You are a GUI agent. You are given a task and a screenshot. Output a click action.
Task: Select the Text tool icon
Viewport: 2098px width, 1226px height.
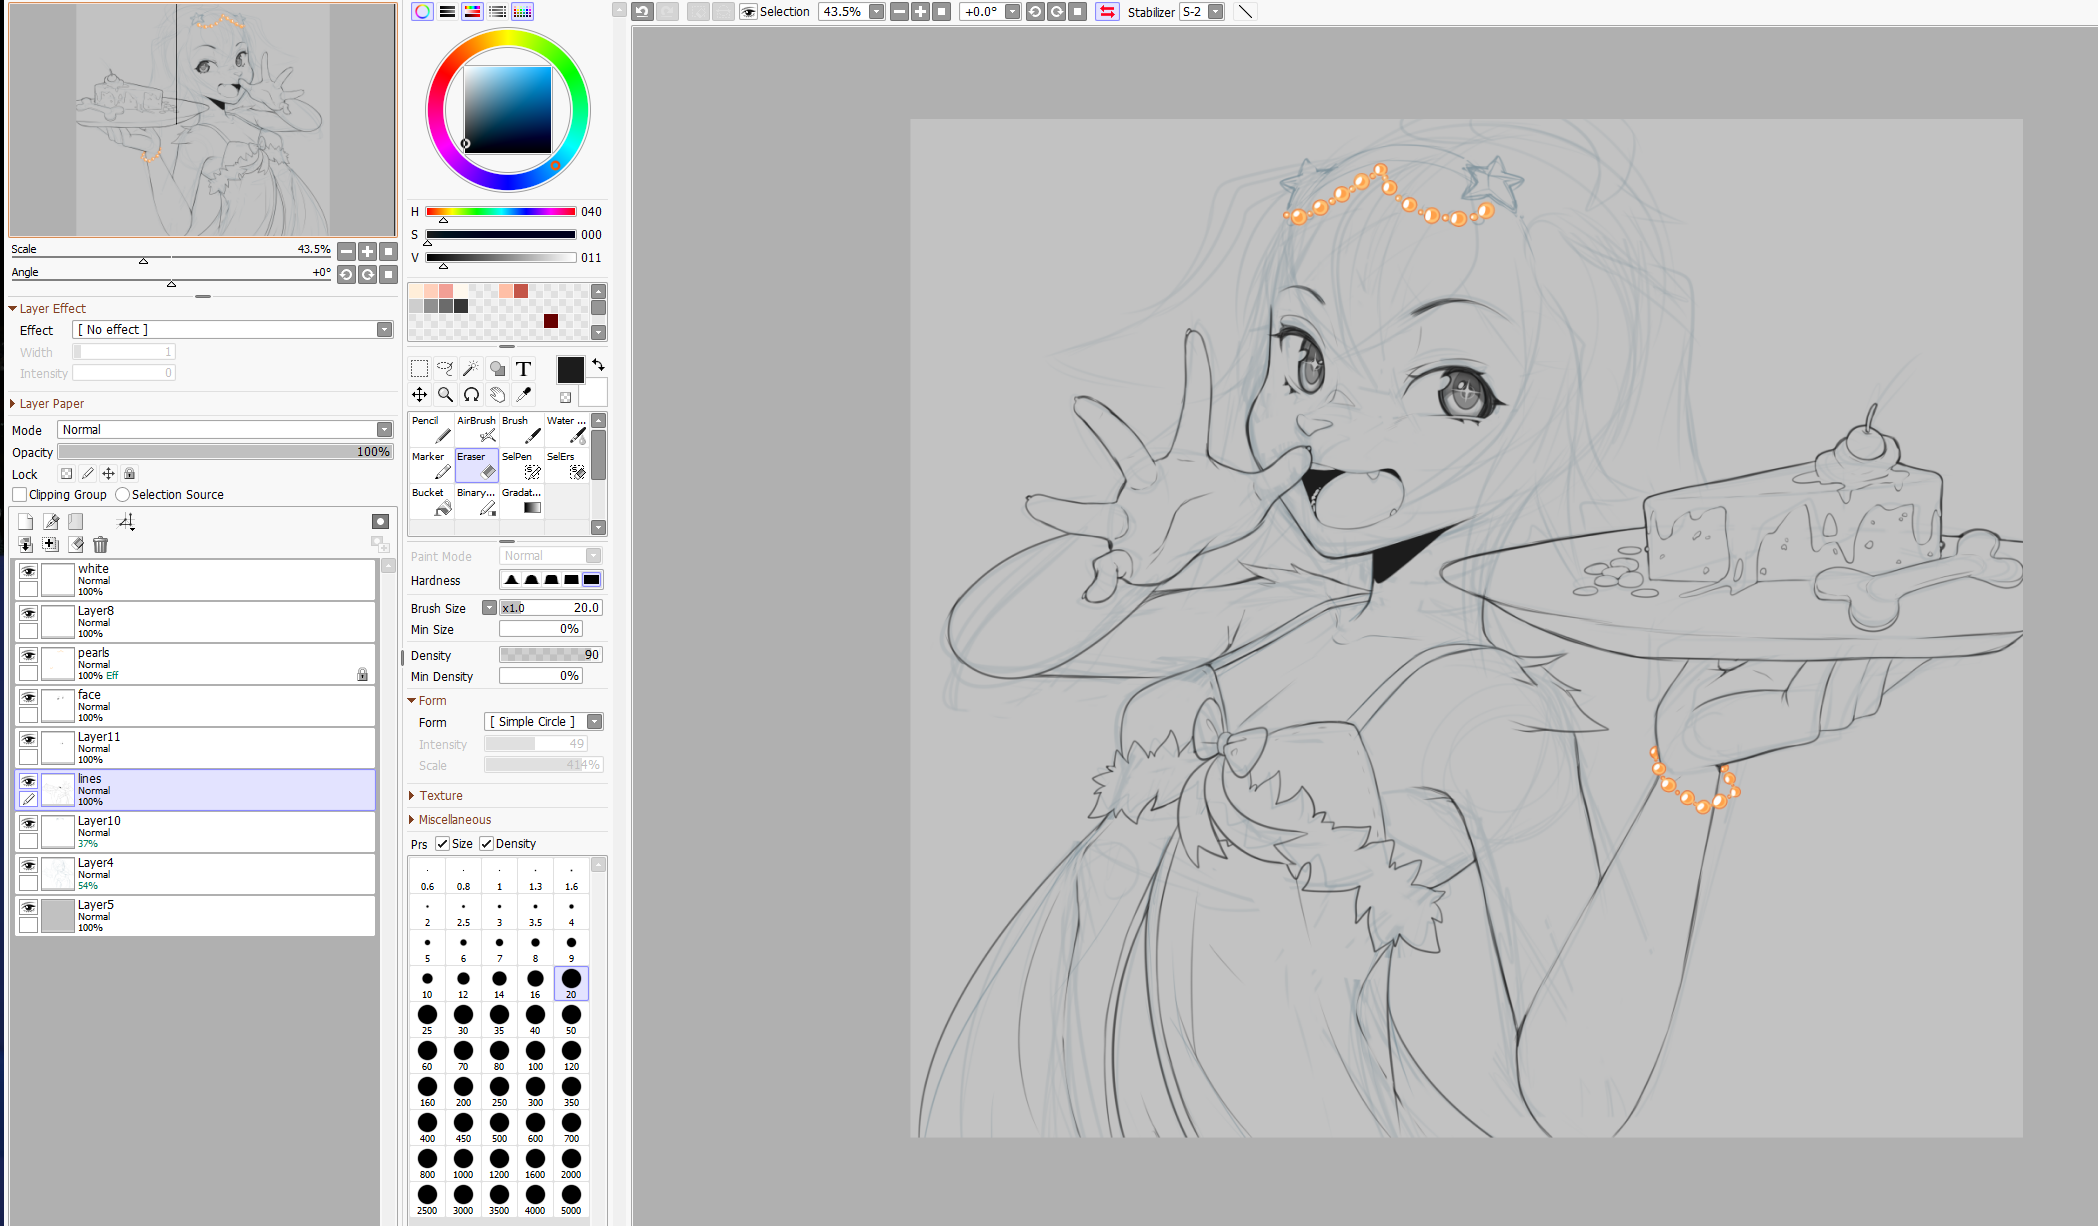[x=523, y=369]
